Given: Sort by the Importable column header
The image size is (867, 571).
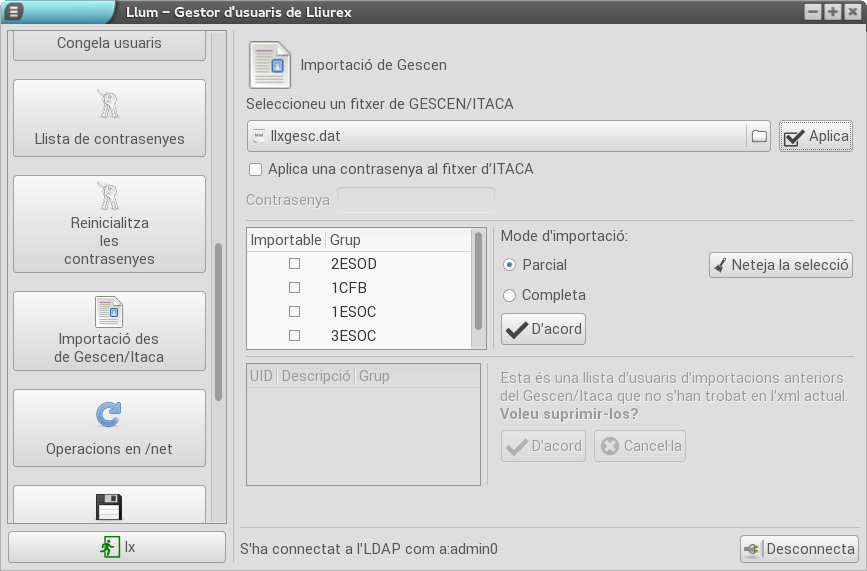Looking at the screenshot, I should pos(286,240).
